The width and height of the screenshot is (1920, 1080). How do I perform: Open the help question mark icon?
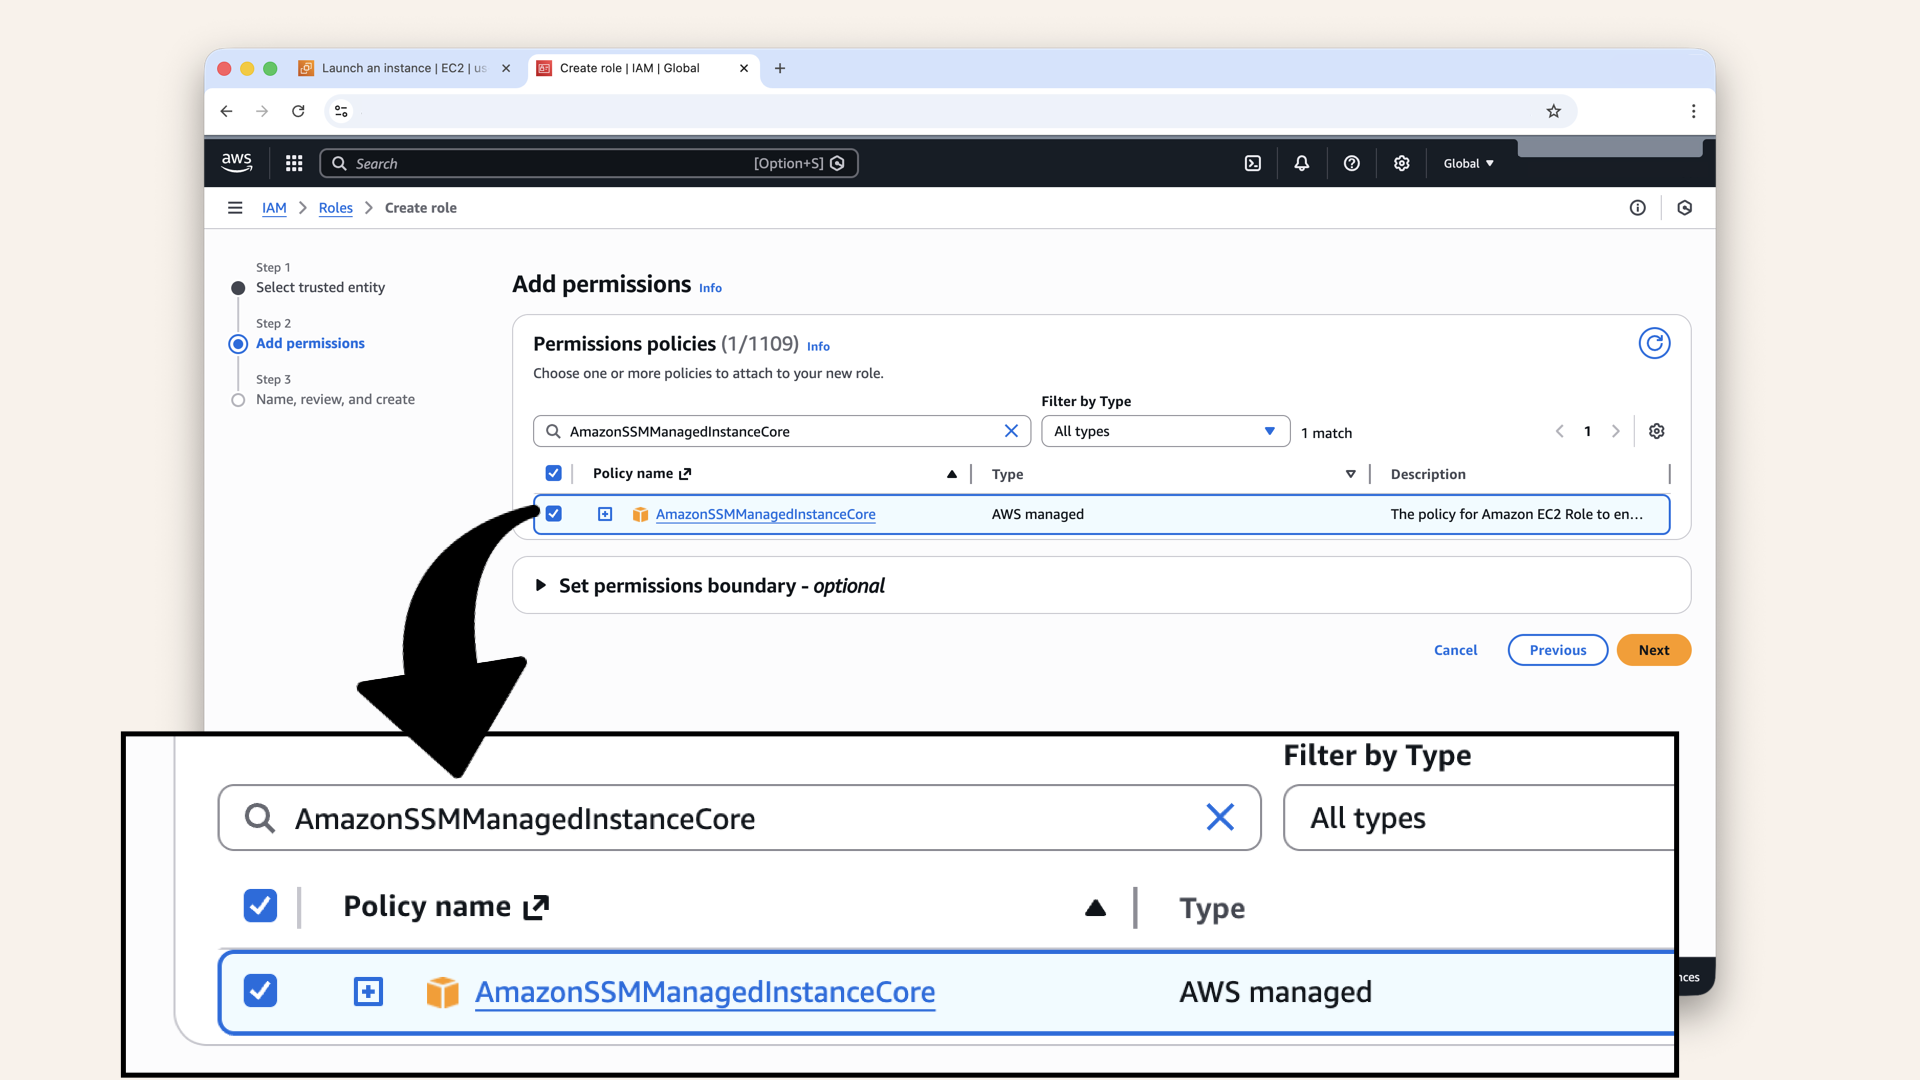click(x=1351, y=163)
